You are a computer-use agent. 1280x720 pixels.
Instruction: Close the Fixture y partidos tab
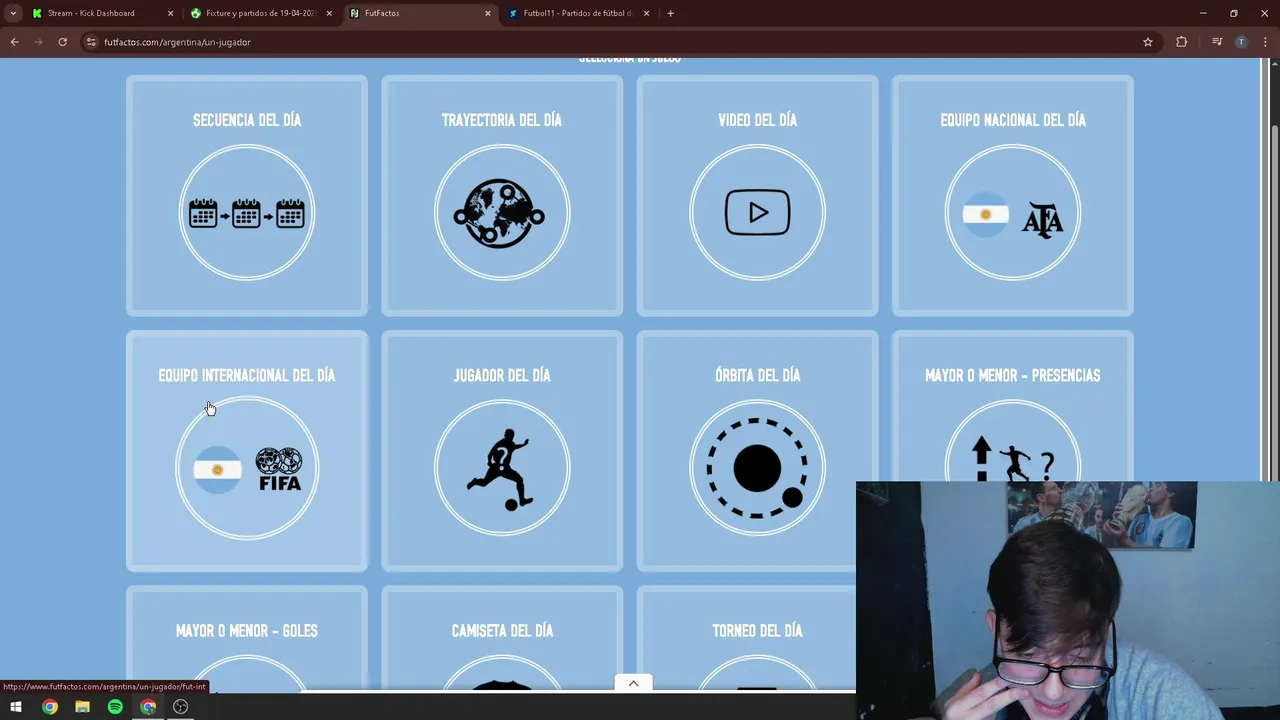pos(329,13)
